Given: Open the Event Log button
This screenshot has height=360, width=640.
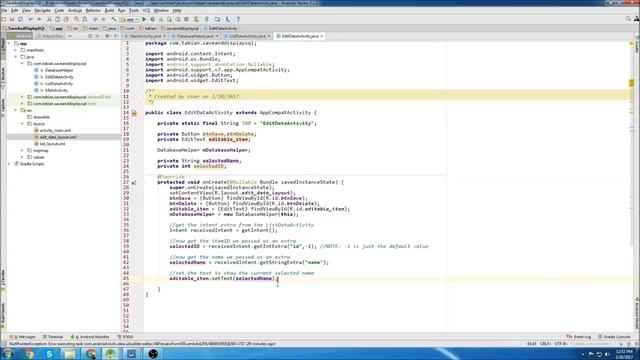Looking at the screenshot, I should 579,337.
